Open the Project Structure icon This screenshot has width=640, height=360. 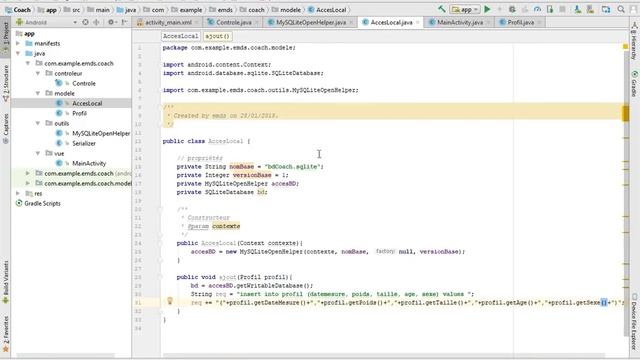click(606, 9)
